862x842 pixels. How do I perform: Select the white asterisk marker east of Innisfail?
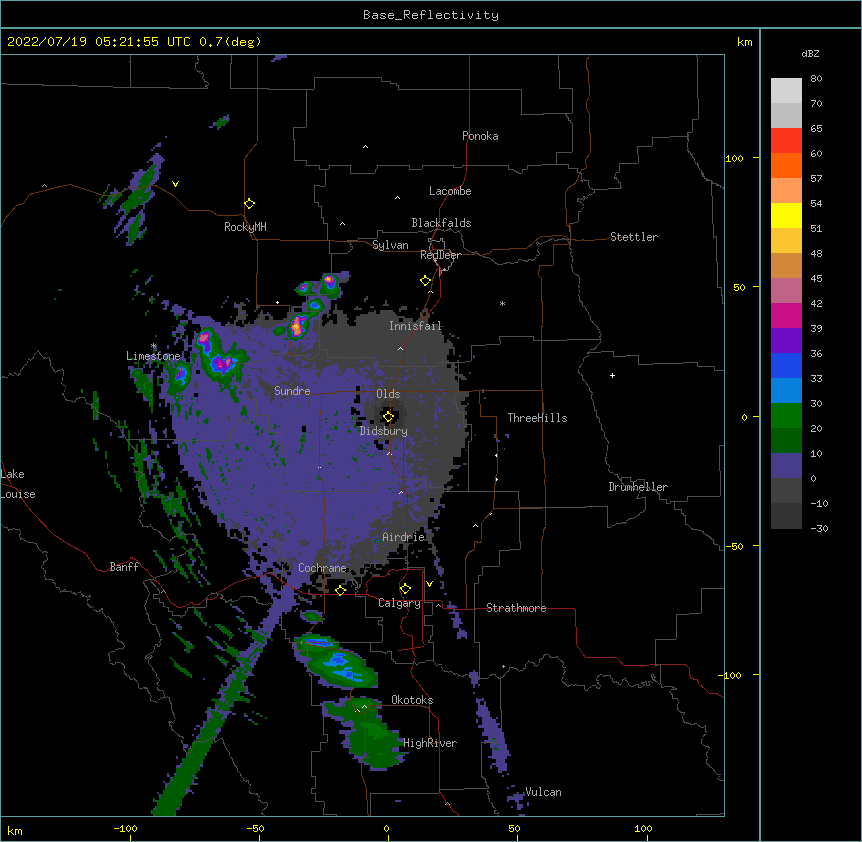(502, 303)
